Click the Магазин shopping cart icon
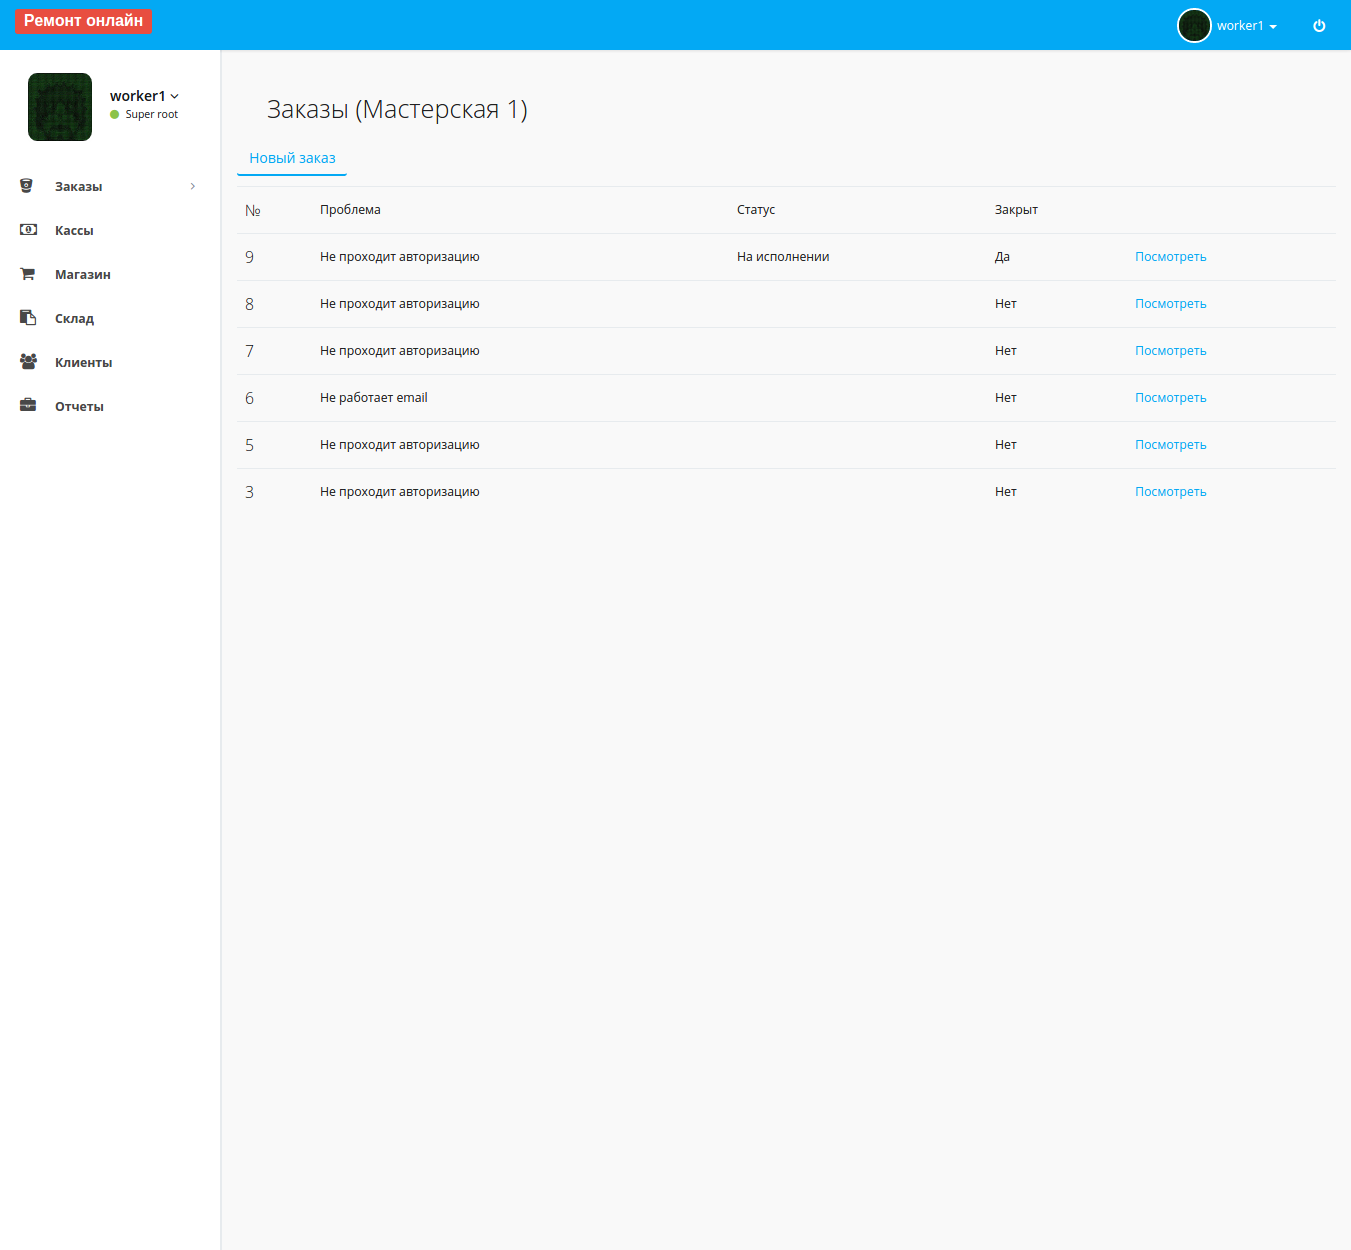This screenshot has width=1351, height=1250. 28,274
